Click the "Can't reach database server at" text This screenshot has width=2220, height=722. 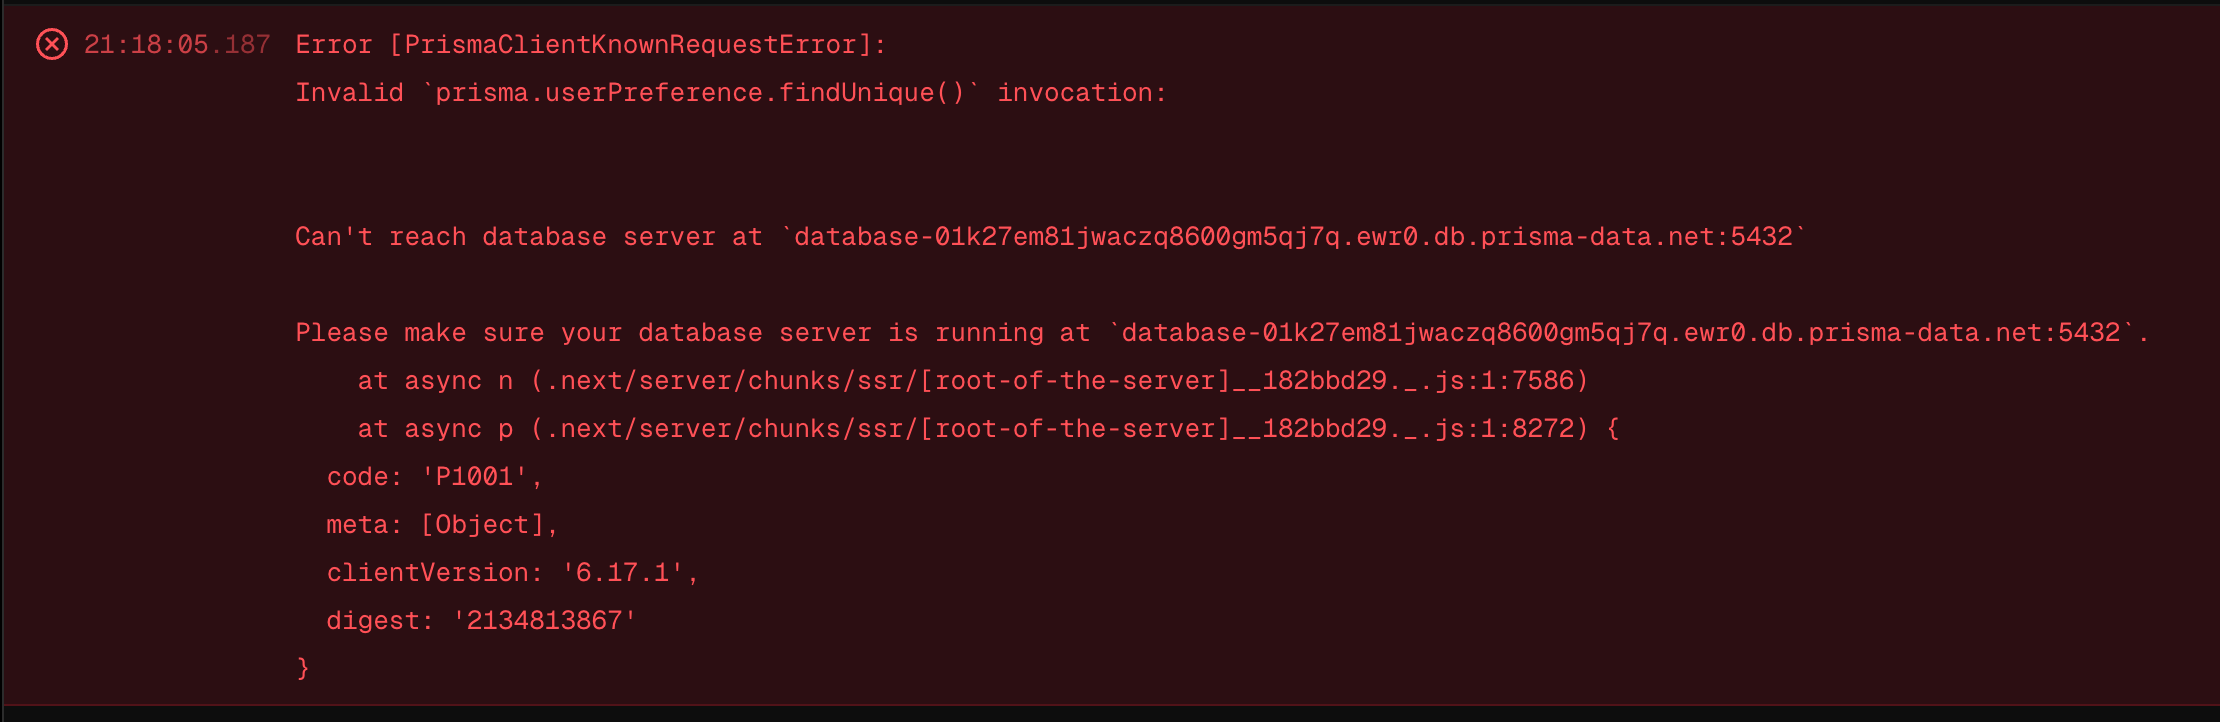528,236
